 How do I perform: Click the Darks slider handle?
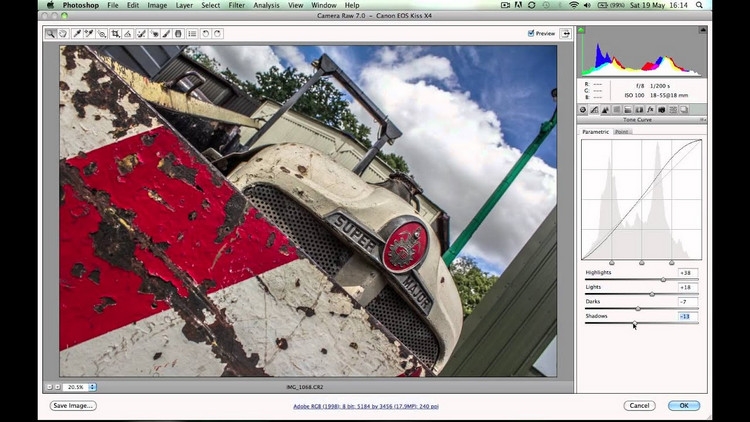638,309
